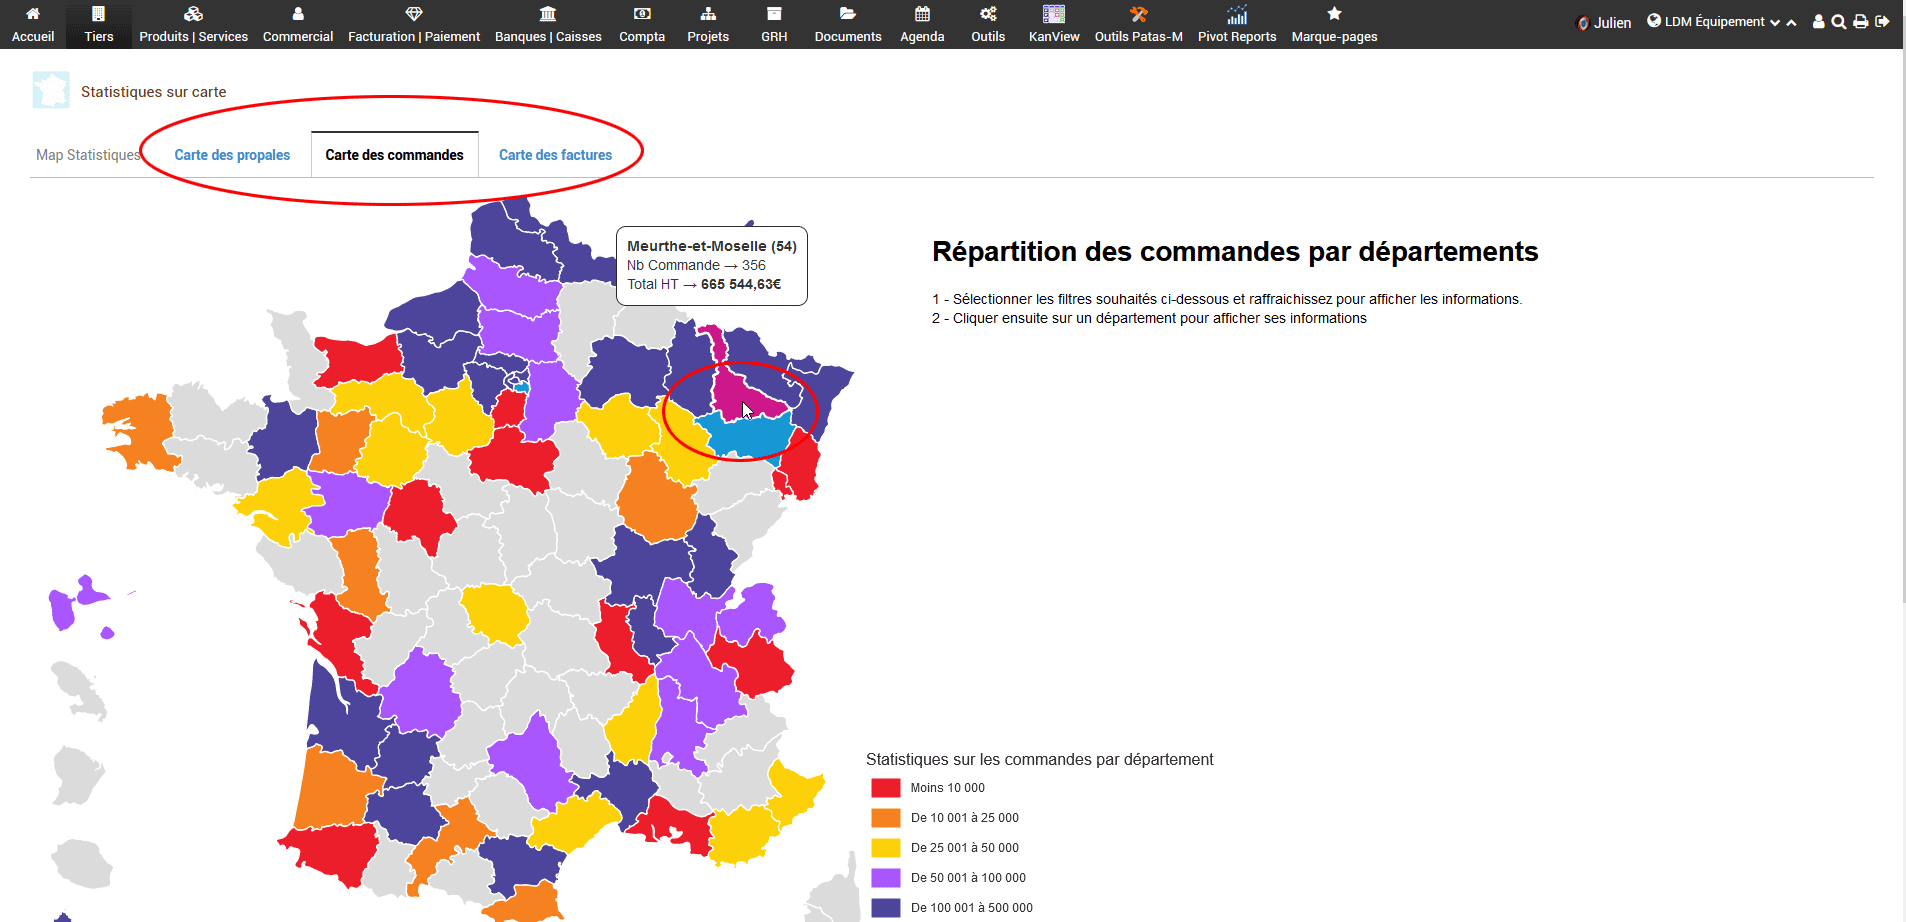Open the Banques | Caisses module
Viewport: 1906px width, 922px height.
(548, 24)
